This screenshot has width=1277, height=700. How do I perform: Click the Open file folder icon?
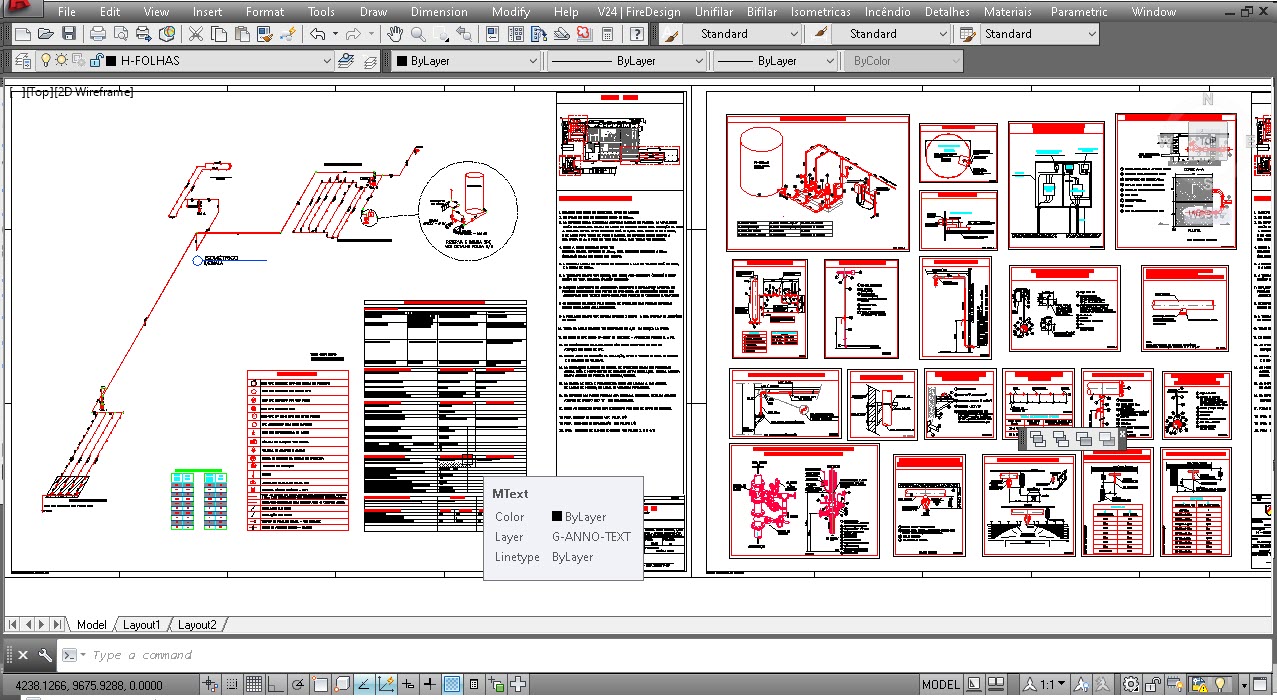(x=46, y=34)
